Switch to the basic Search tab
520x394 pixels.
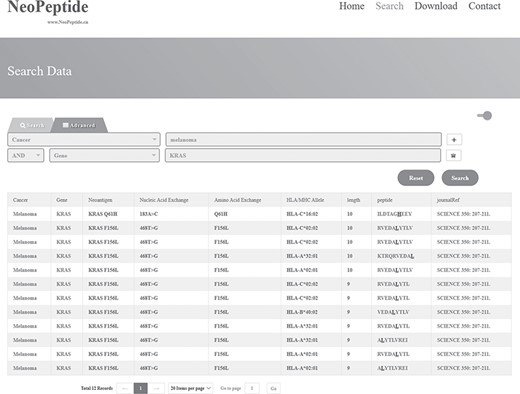tap(31, 125)
